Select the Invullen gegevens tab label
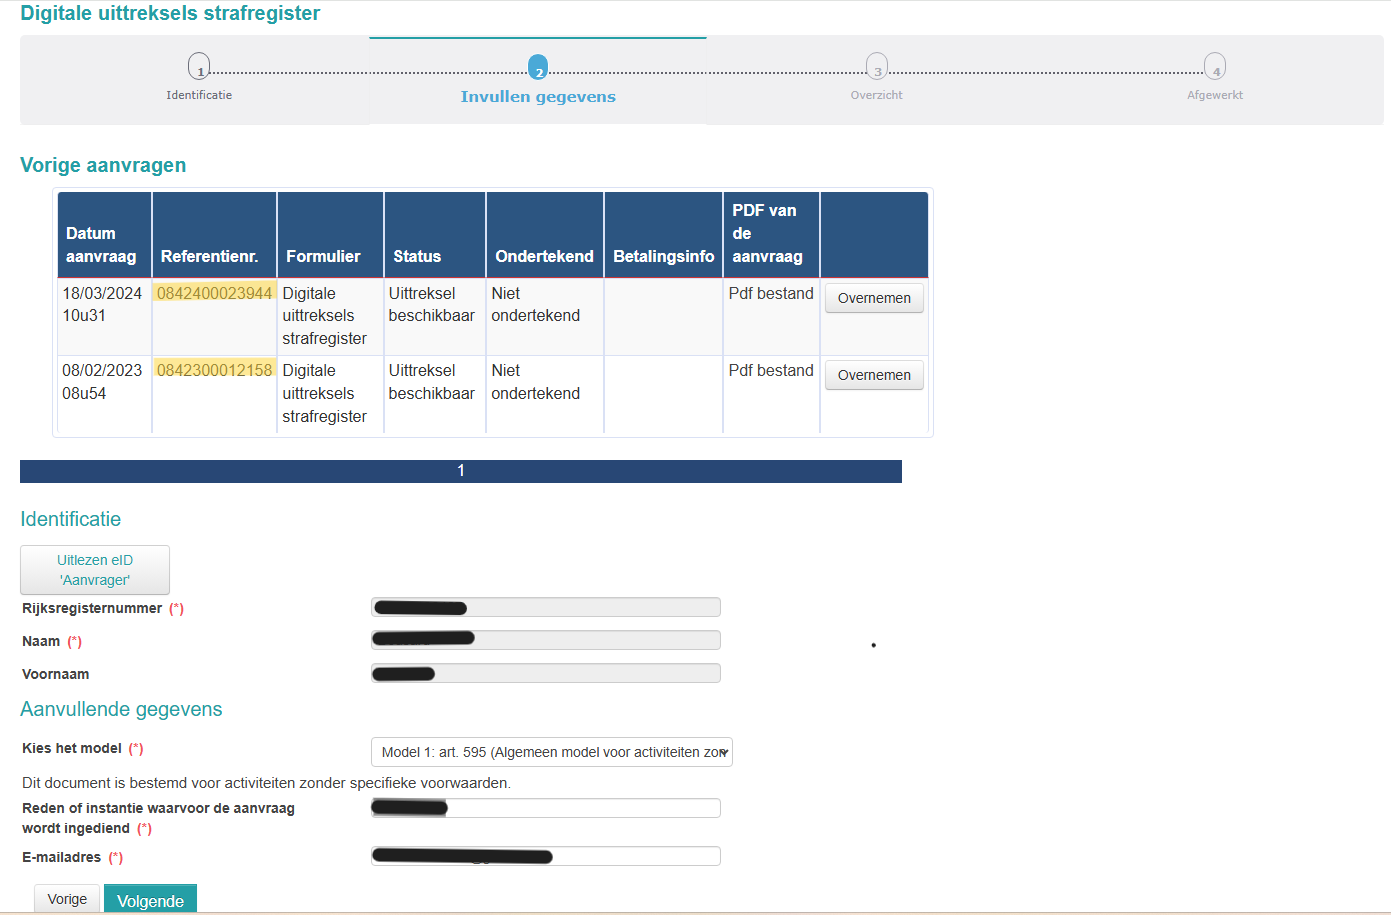Screen dimensions: 1391x915 [538, 97]
